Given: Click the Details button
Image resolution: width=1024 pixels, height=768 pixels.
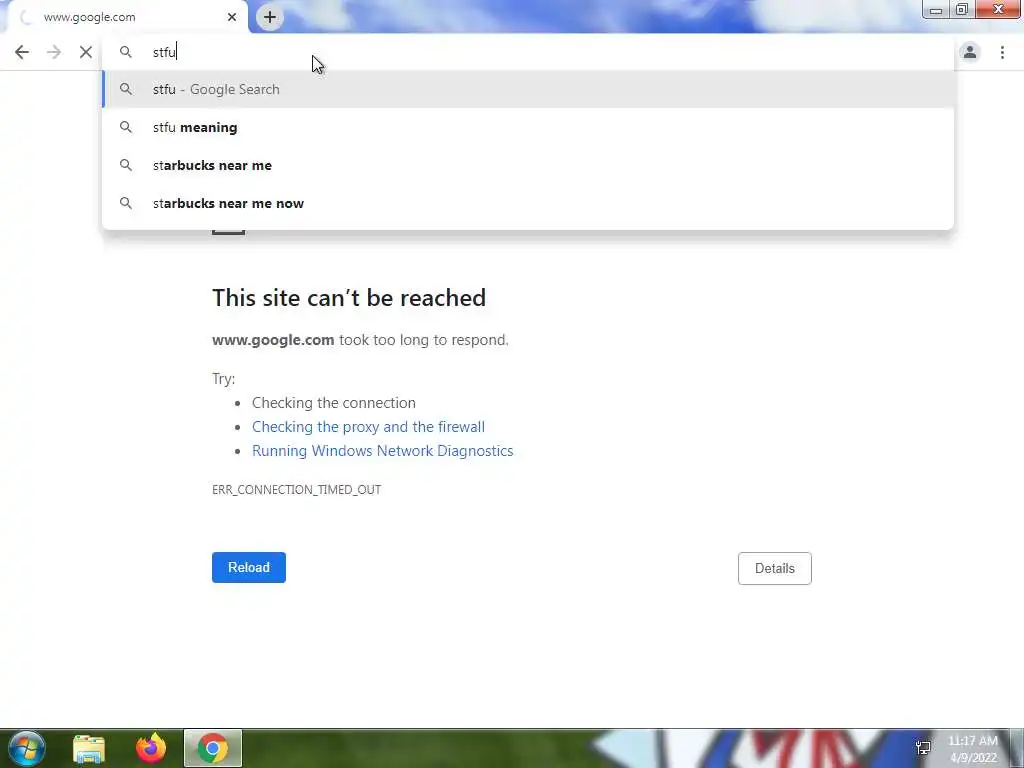Looking at the screenshot, I should (x=775, y=568).
